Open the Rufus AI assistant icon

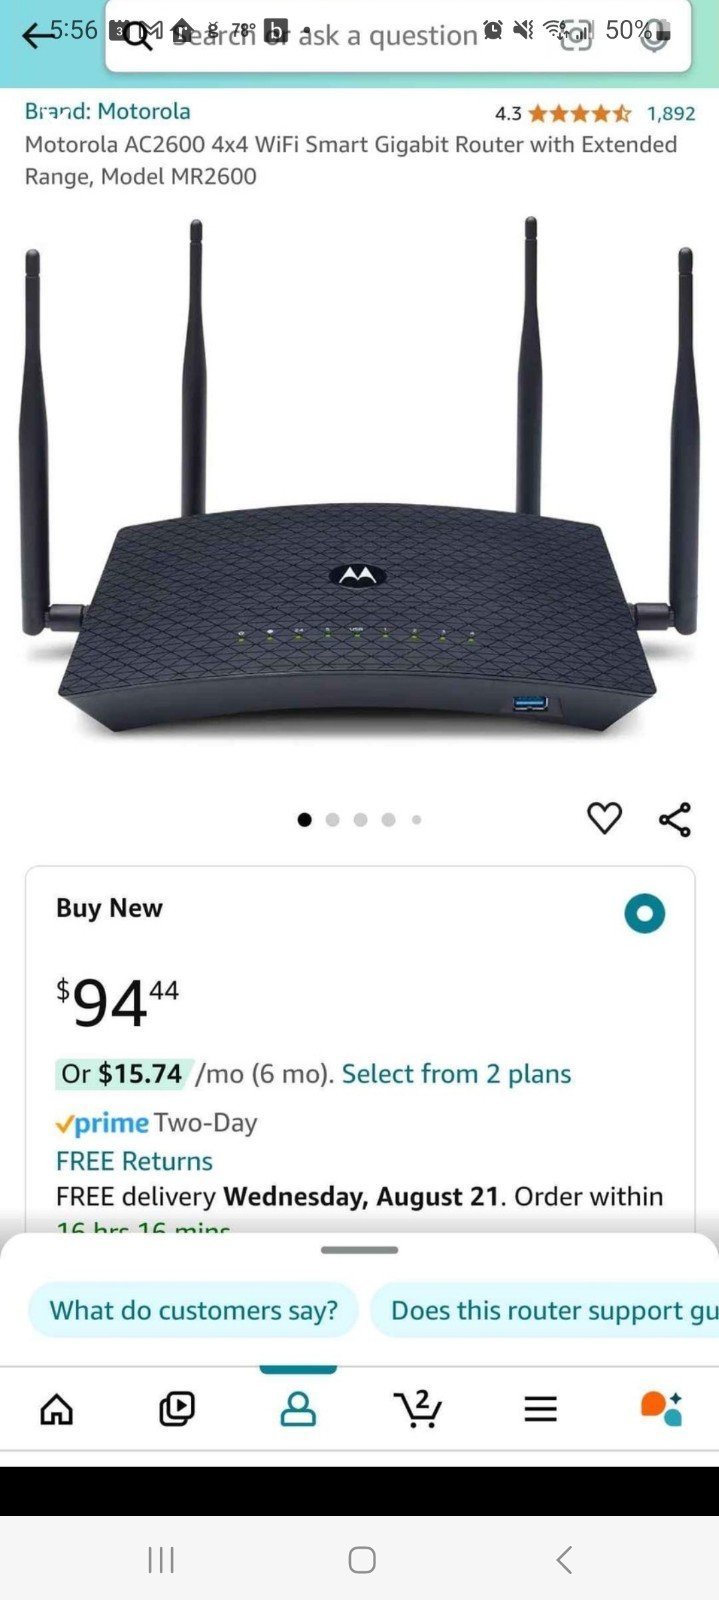[661, 1408]
